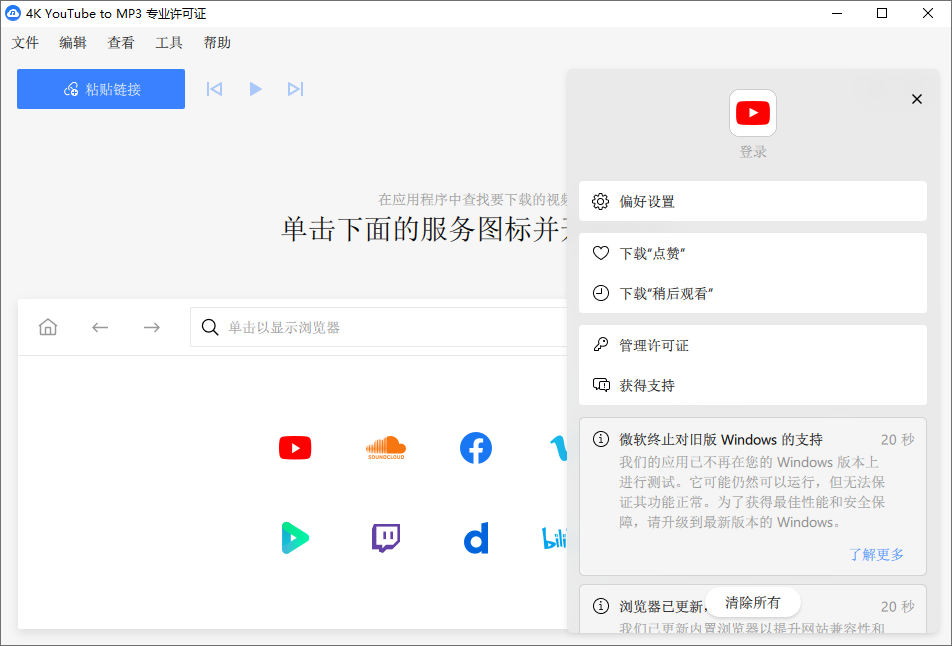
Task: Open the Facebook service icon
Action: click(475, 448)
